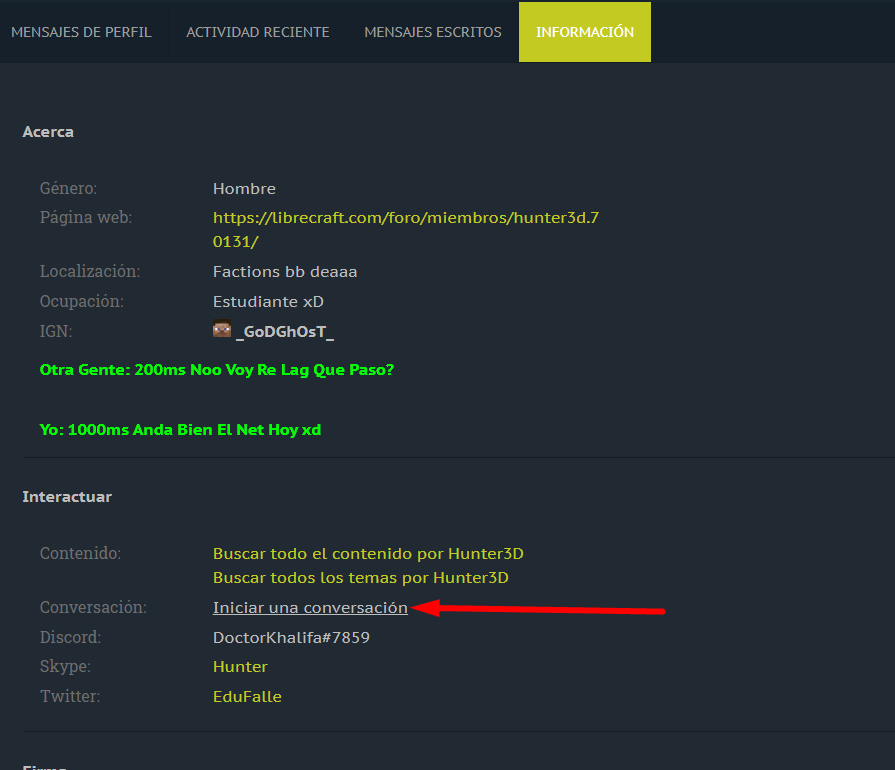Switch to Actividad Reciente tab
Screen dimensions: 895x770
(257, 32)
